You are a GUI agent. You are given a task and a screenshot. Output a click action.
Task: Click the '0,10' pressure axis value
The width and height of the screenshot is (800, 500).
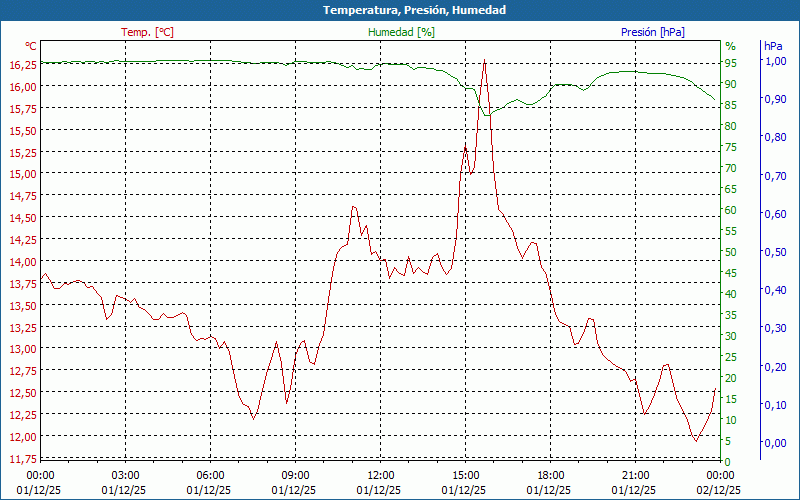(774, 405)
